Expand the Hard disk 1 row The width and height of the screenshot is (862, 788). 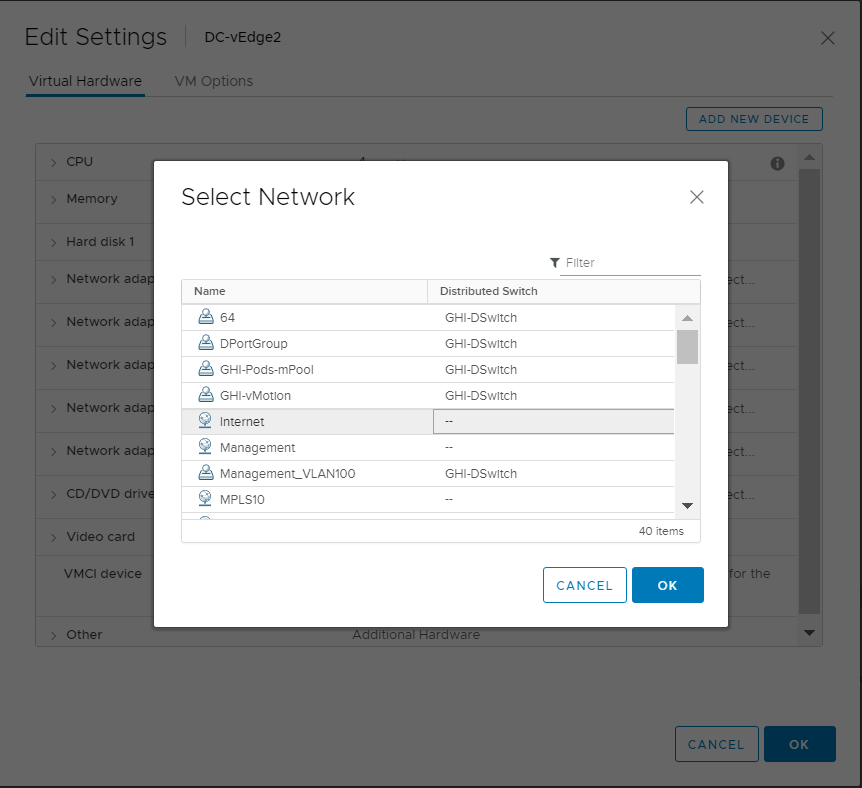click(x=54, y=242)
